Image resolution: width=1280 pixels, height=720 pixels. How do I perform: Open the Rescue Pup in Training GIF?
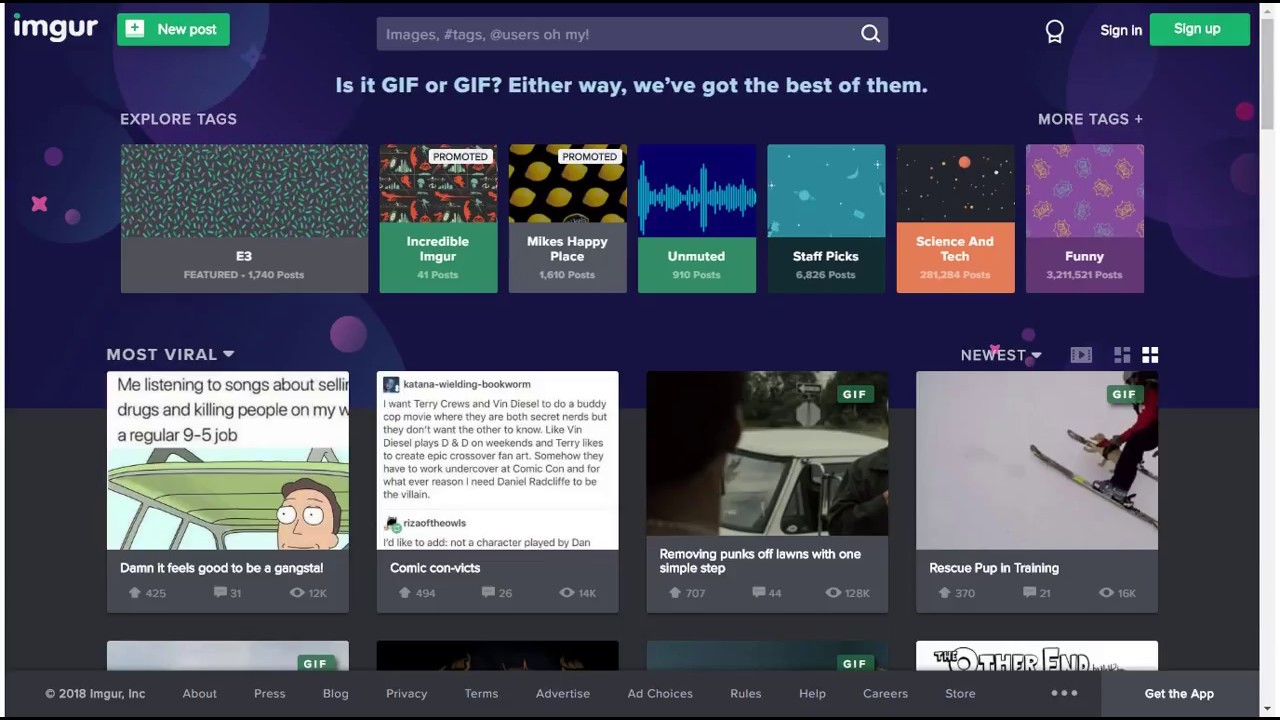coord(1037,460)
